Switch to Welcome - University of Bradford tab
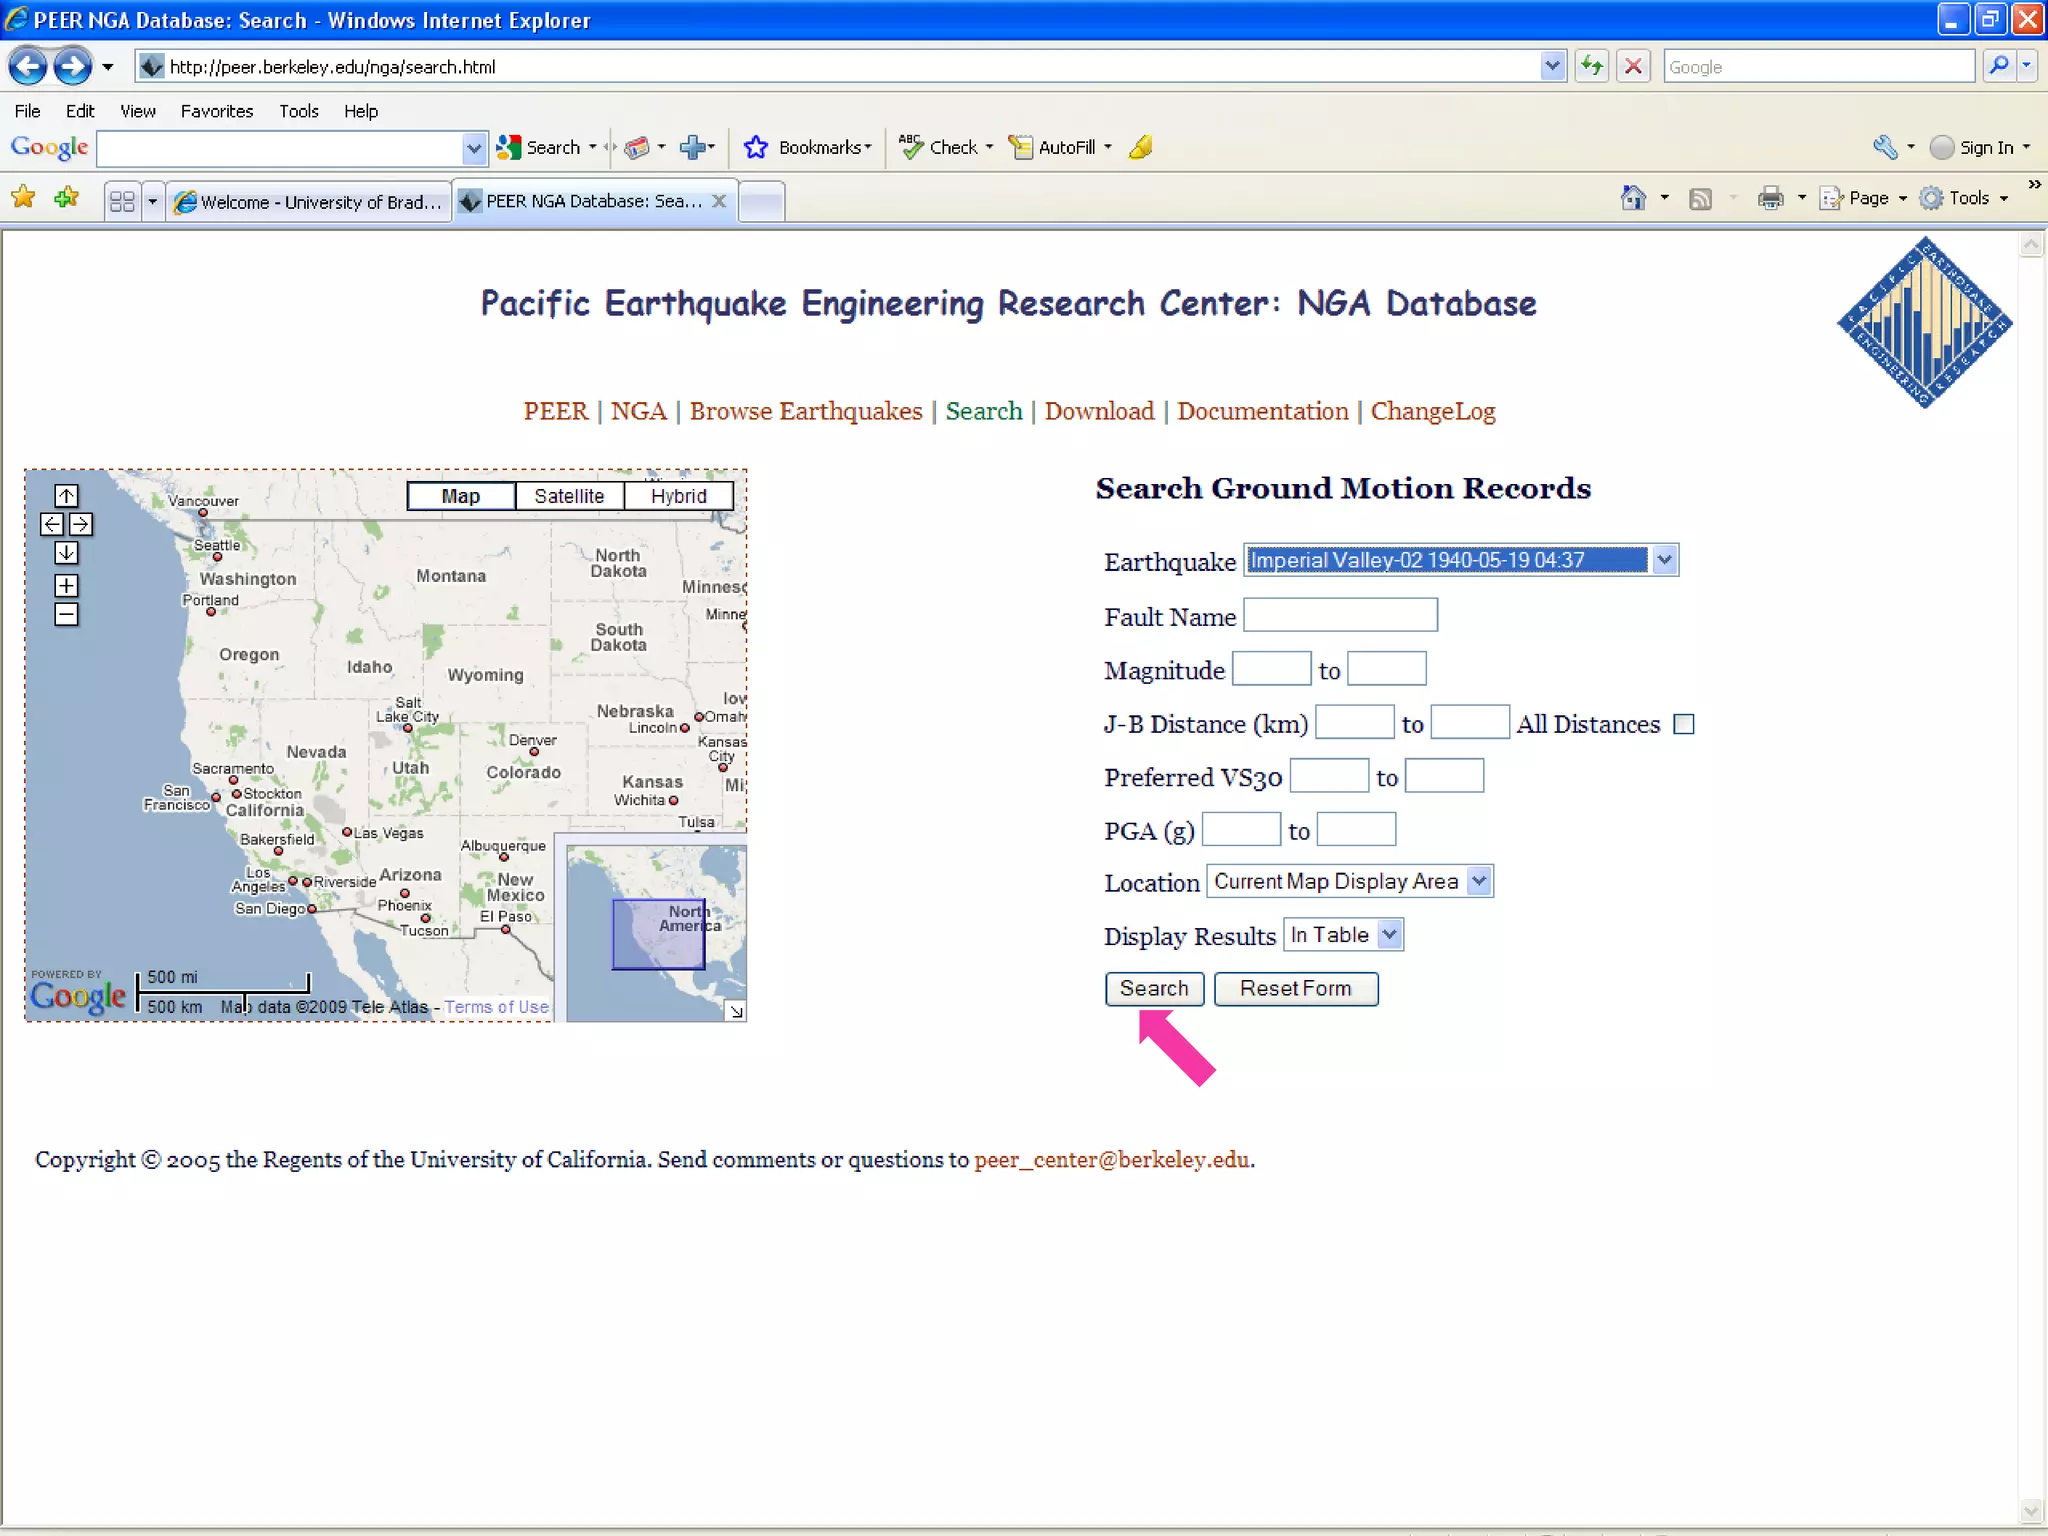The width and height of the screenshot is (2048, 1536). 310,202
